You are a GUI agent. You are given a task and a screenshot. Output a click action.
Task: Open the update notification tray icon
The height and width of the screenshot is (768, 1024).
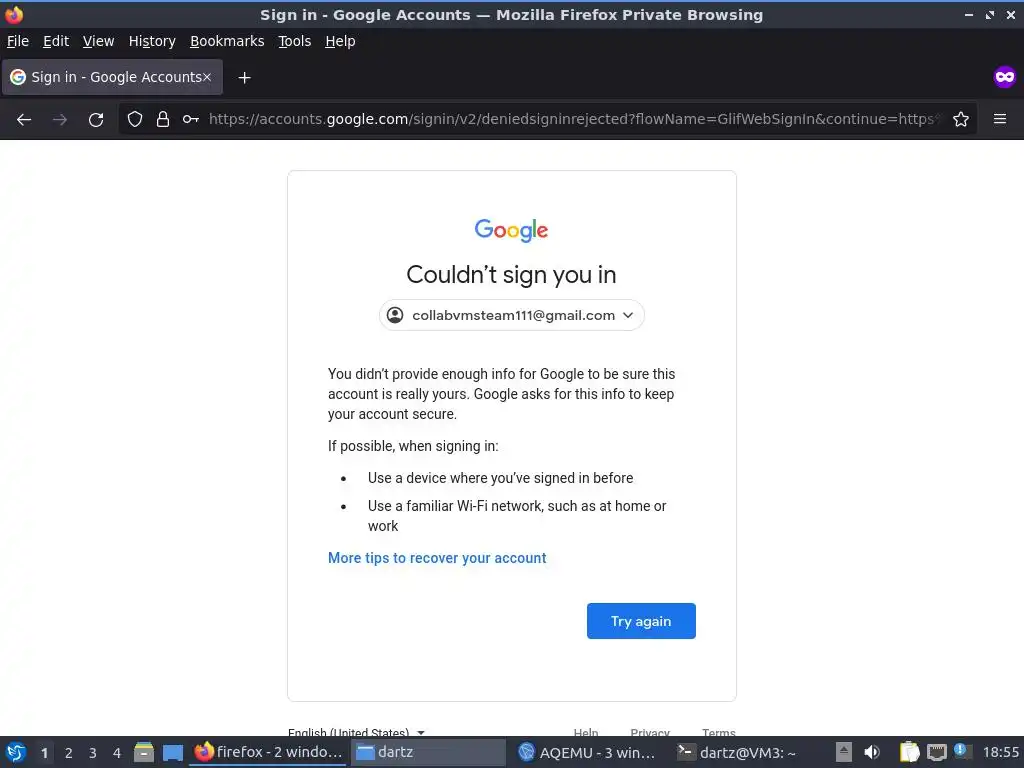[961, 751]
